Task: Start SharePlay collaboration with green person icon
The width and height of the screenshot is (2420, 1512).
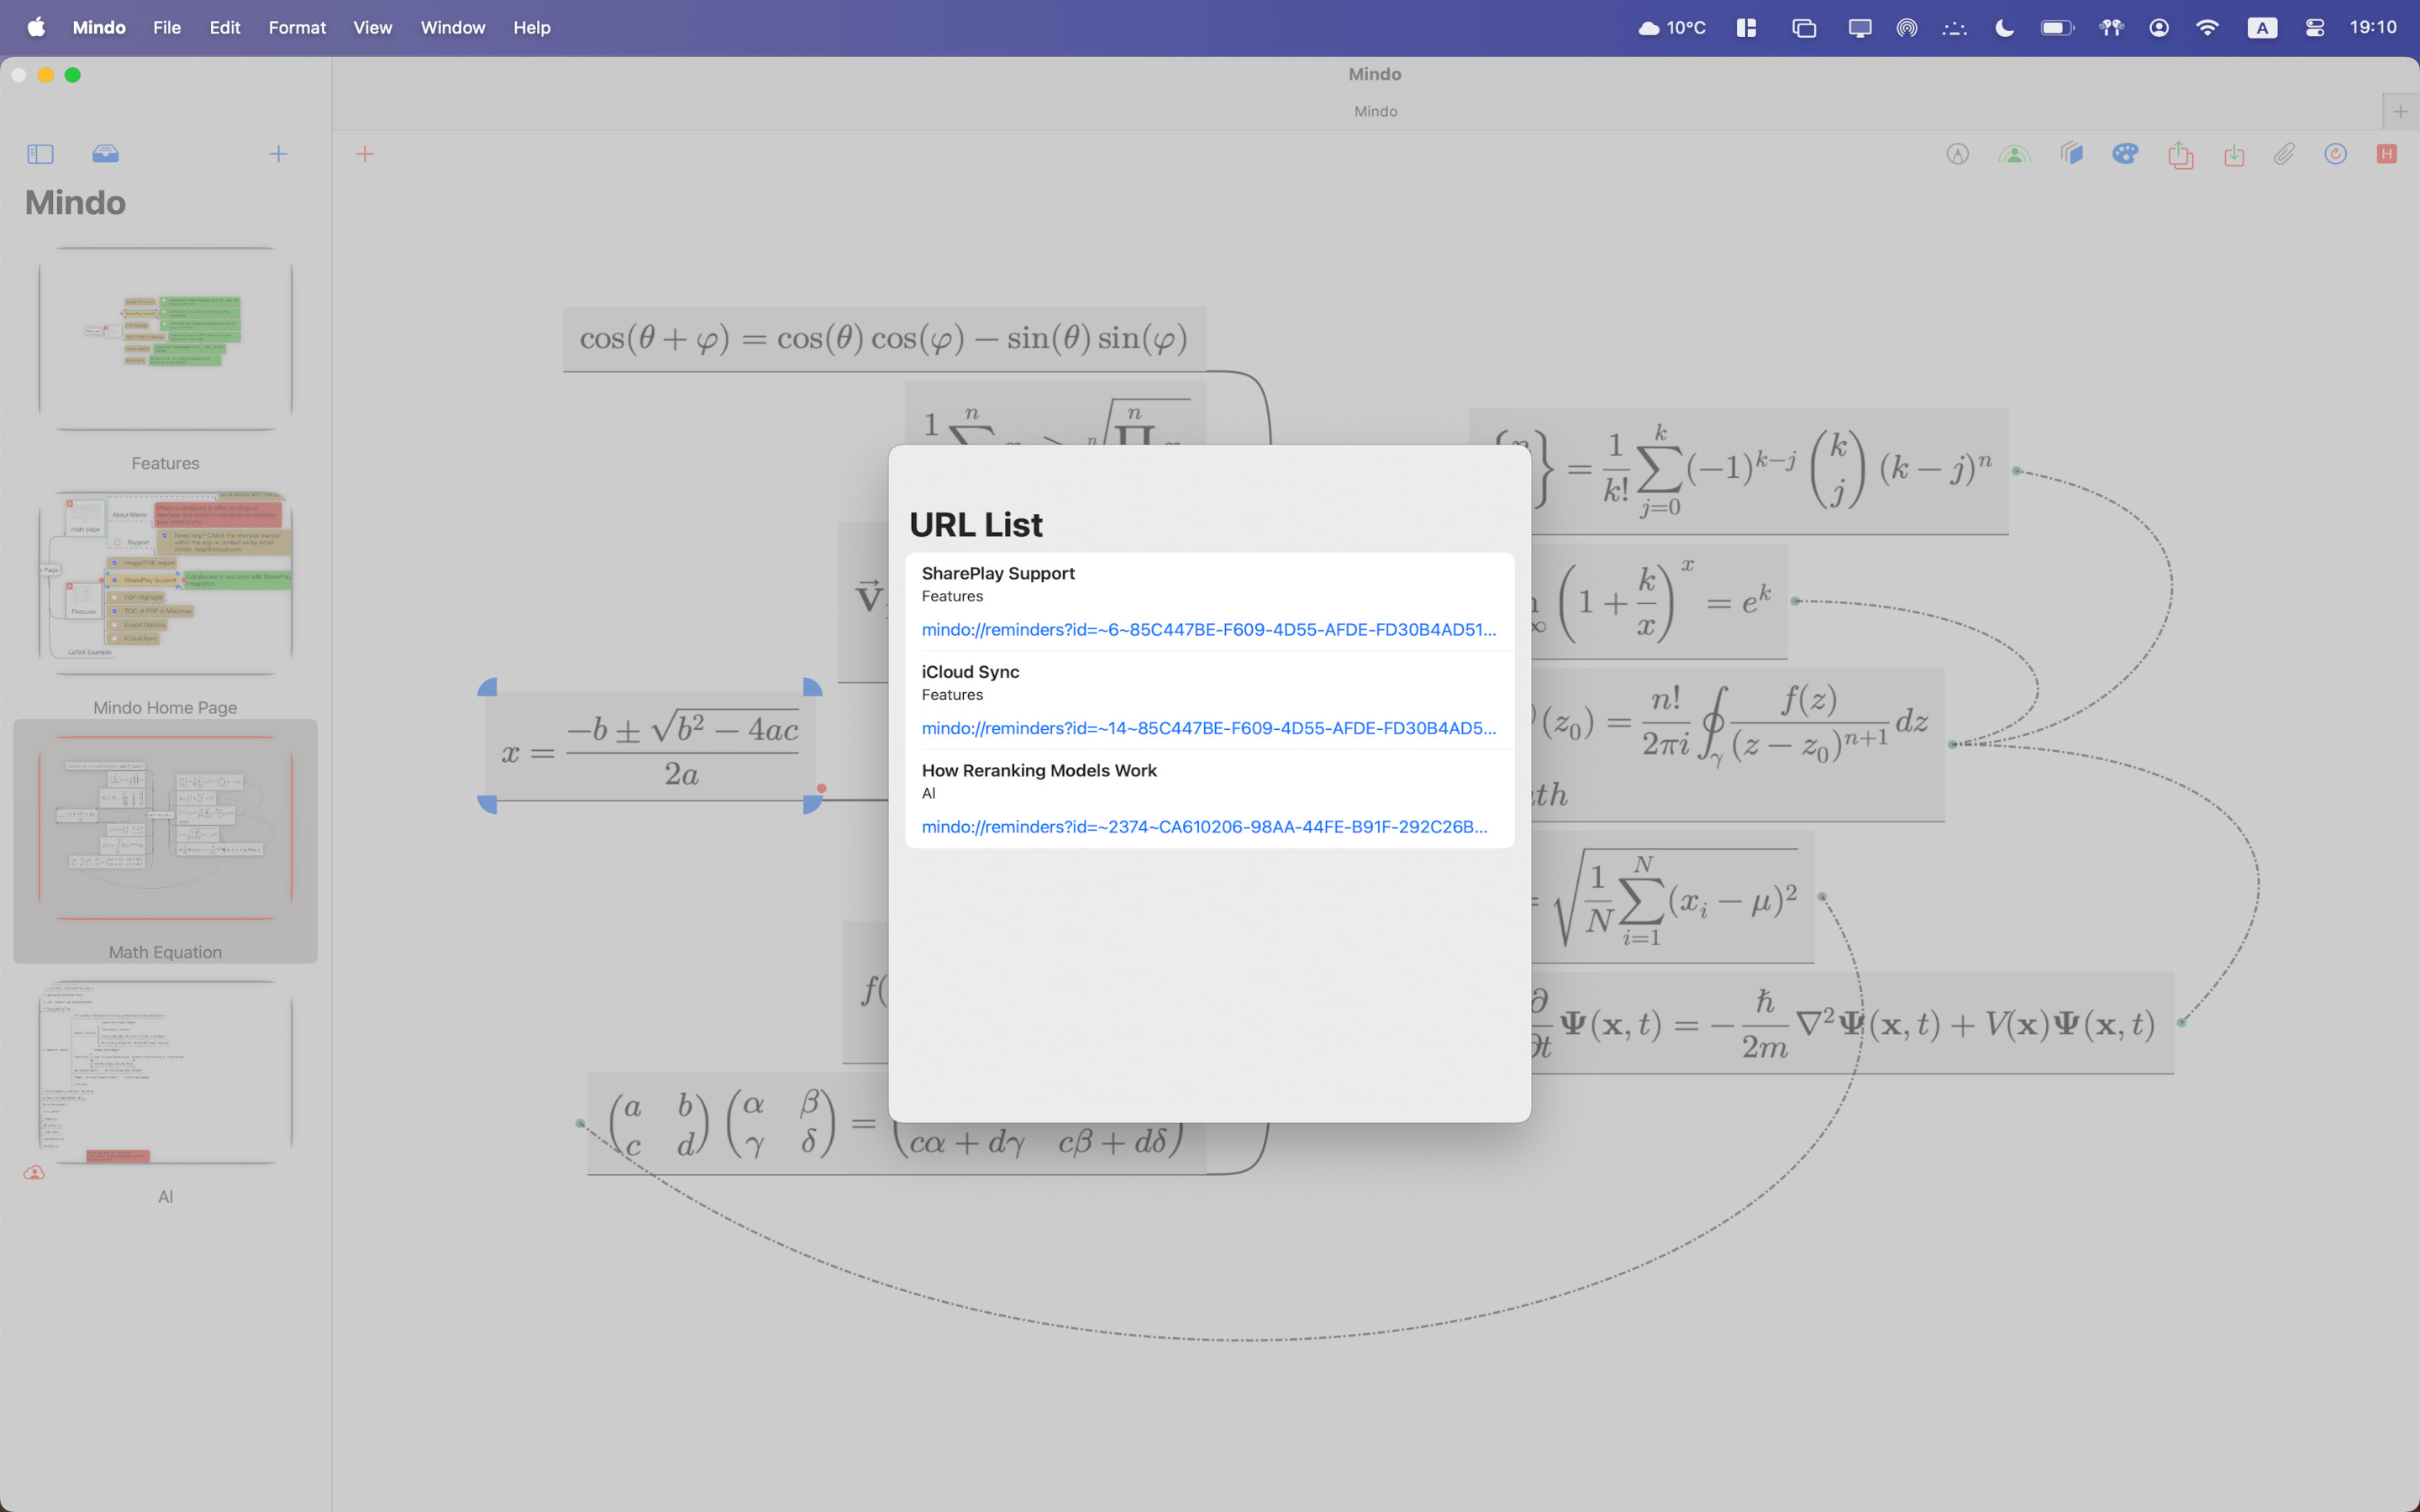Action: click(2014, 154)
